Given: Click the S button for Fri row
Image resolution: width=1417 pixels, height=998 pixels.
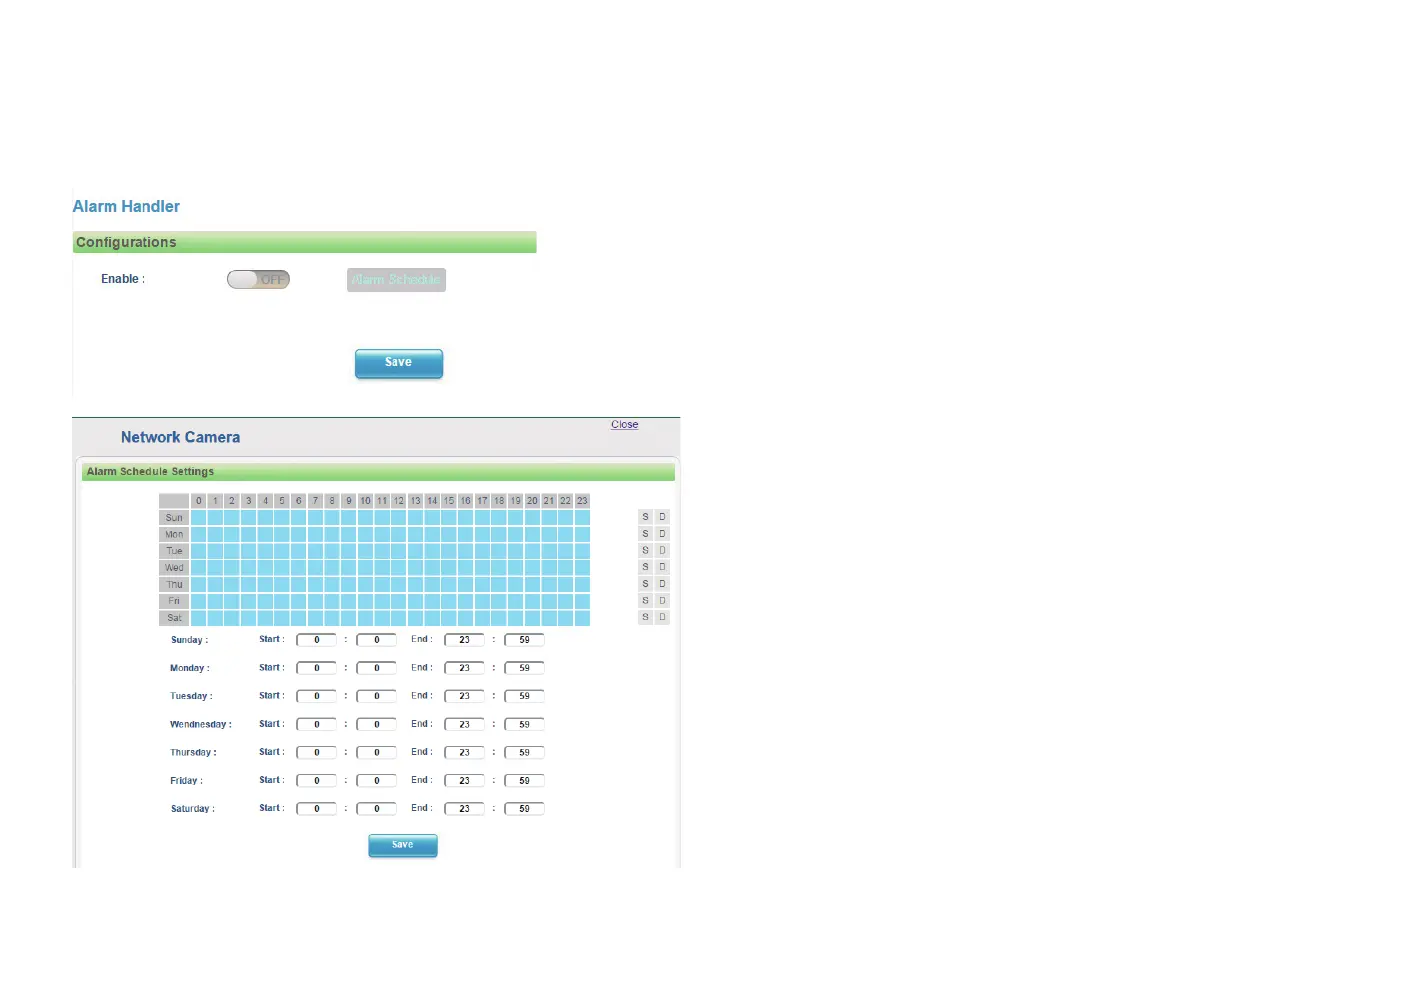Looking at the screenshot, I should pos(645,601).
